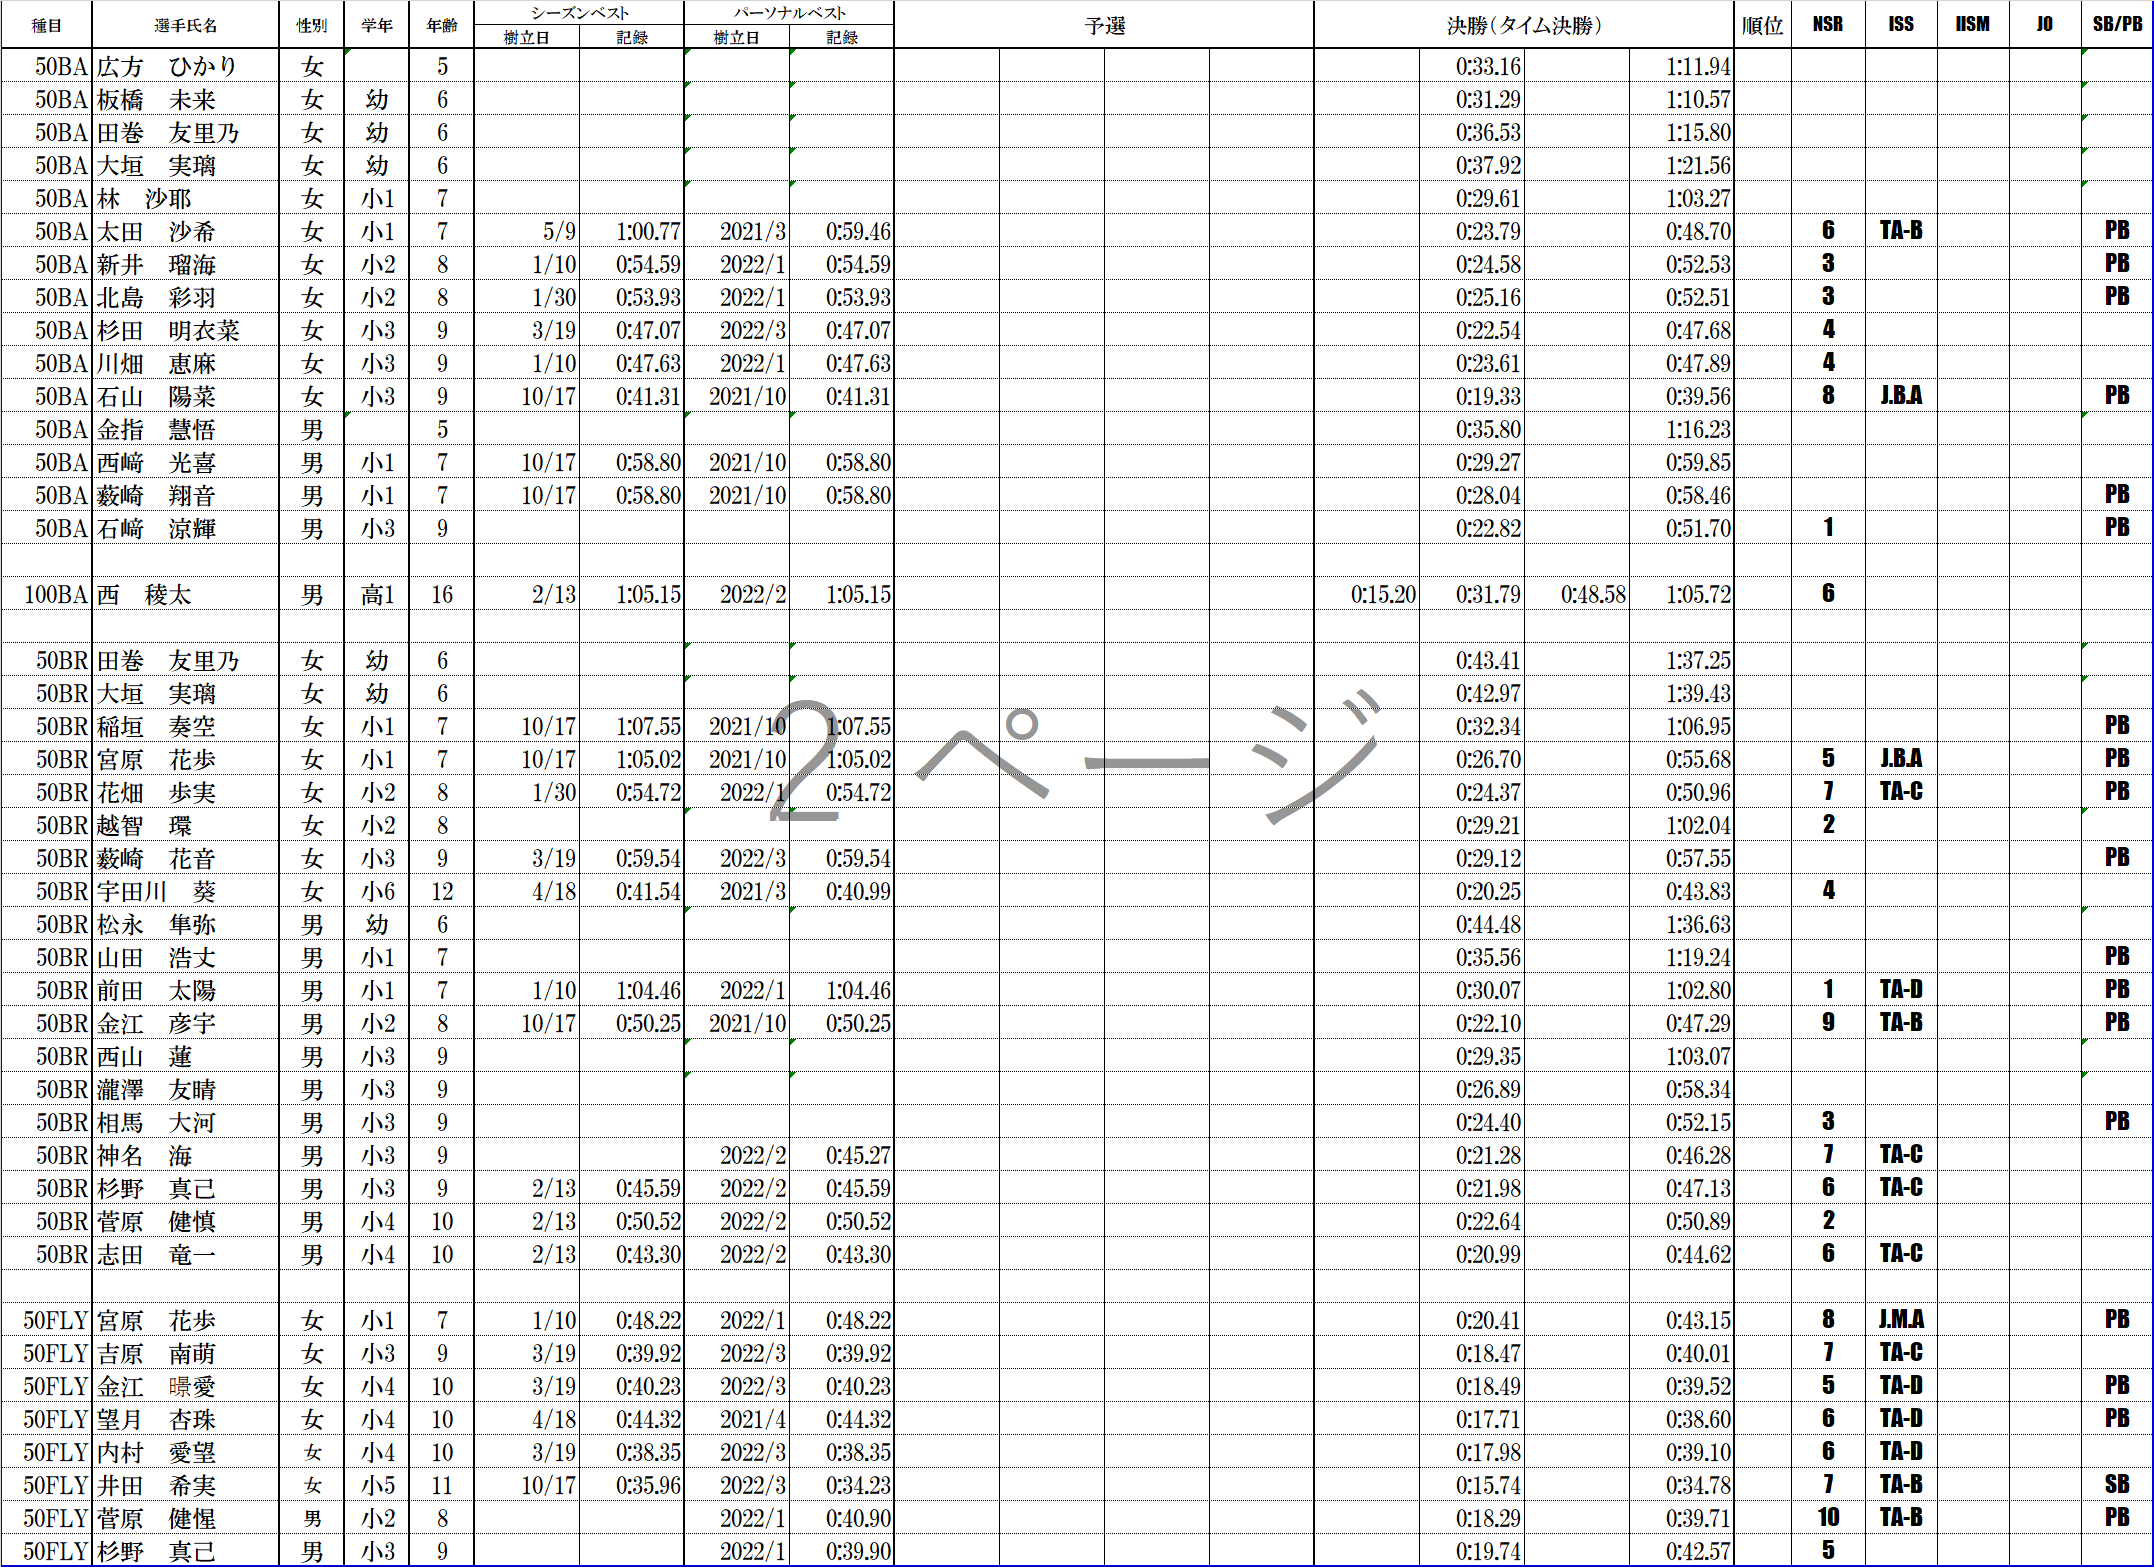The image size is (2154, 1567).
Task: Click the 決勝(タイム決勝) header
Action: [1524, 25]
